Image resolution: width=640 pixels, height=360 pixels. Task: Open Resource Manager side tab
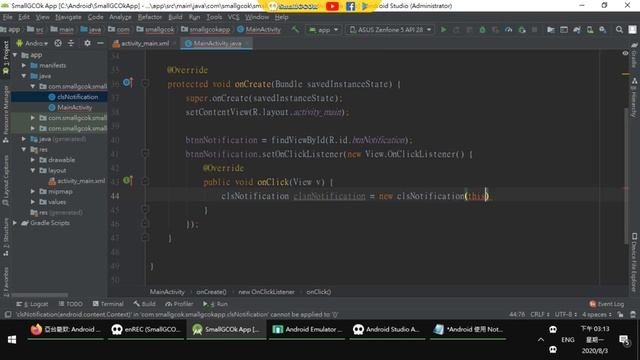5,114
